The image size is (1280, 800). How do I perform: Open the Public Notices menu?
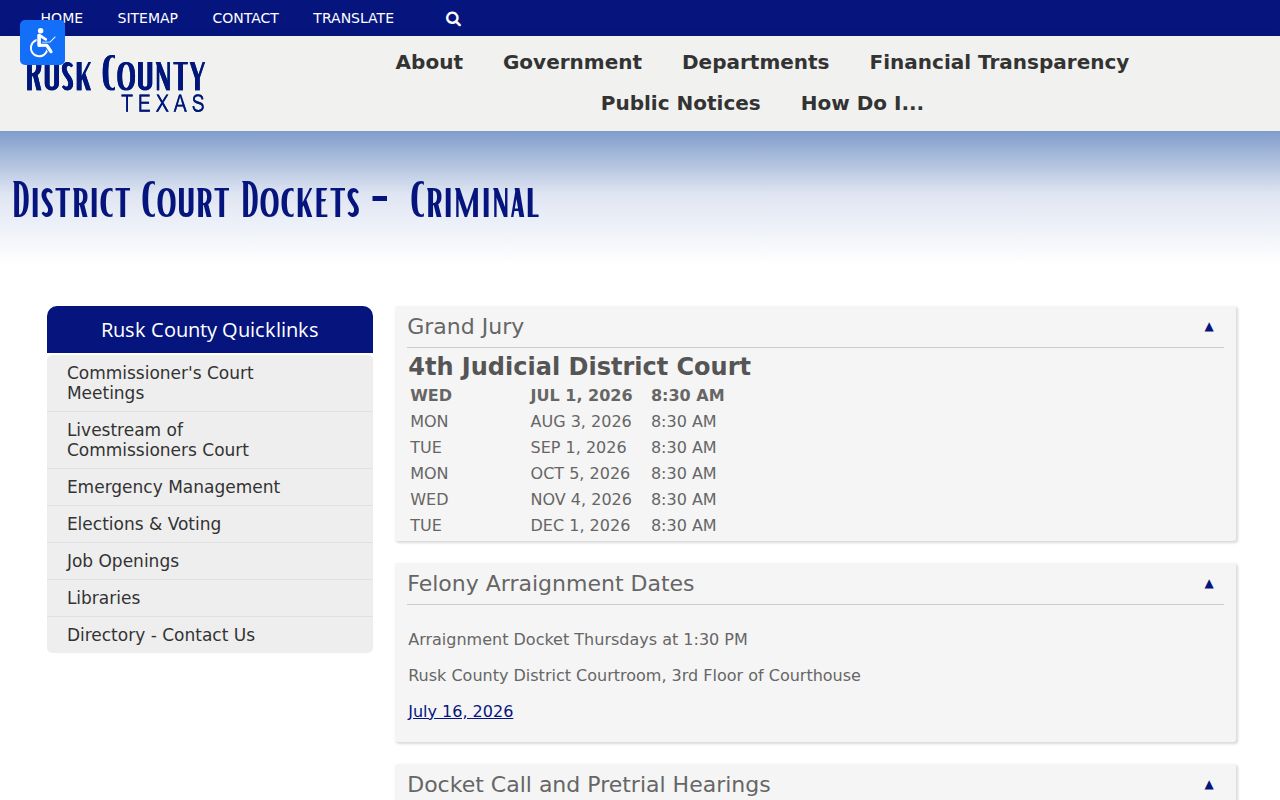pos(680,103)
